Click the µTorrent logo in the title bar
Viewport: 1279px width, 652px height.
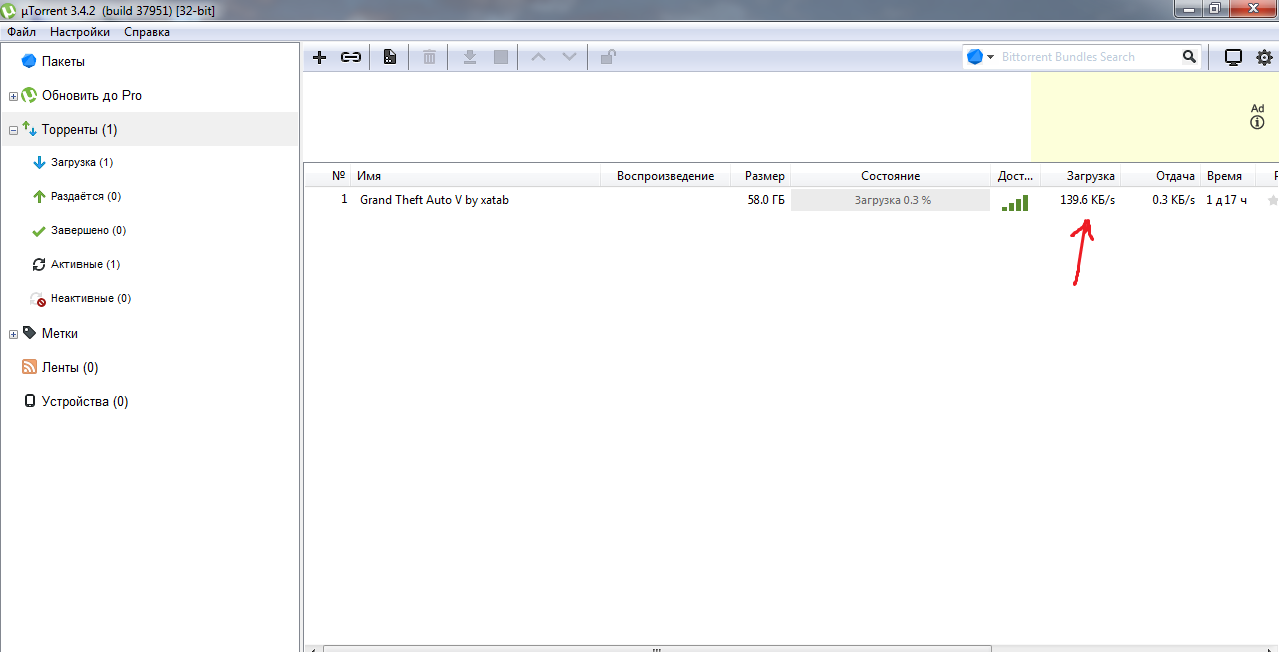click(10, 11)
